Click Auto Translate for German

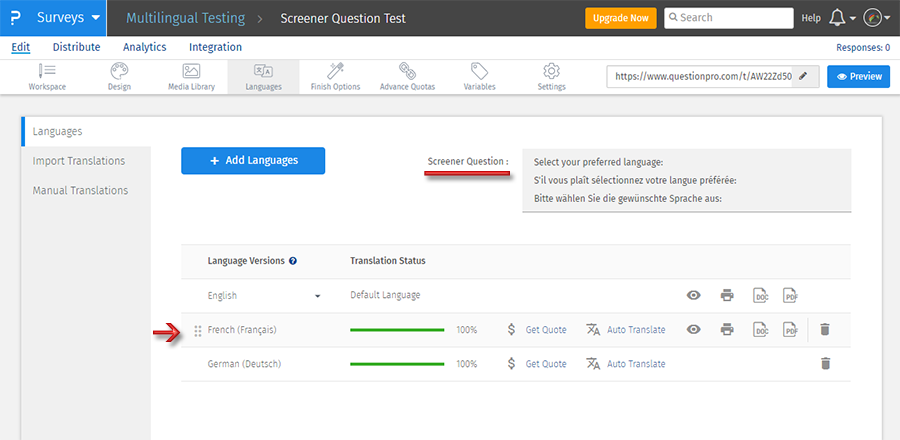626,364
